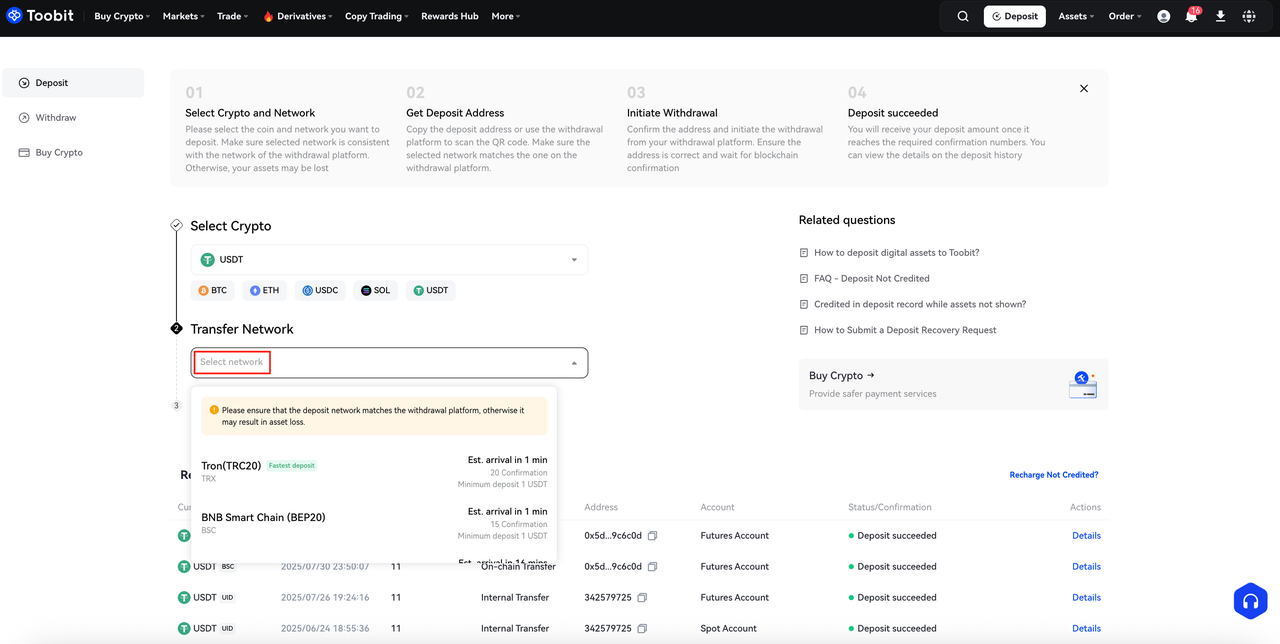1280x644 pixels.
Task: Choose the BNB Smart Chain (BEP20) network
Action: (374, 523)
